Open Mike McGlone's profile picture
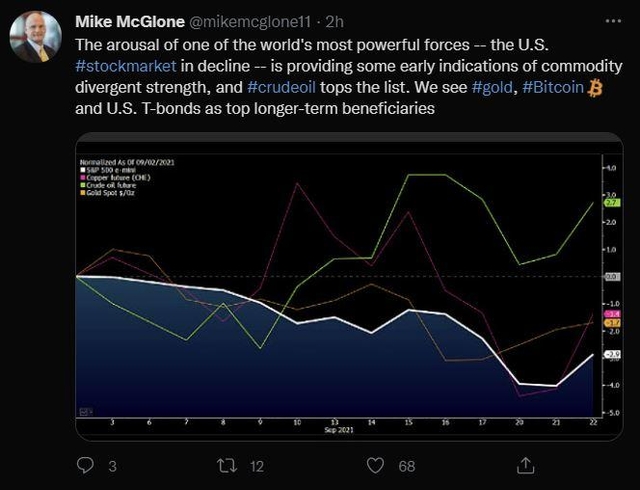The width and height of the screenshot is (640, 490). tap(36, 38)
